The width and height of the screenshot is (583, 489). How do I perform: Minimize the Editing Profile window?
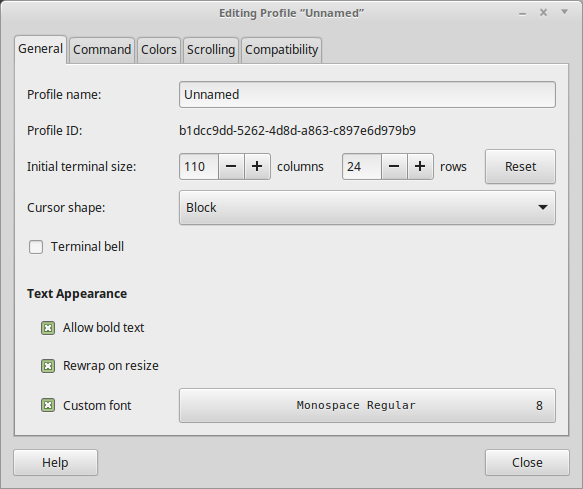[522, 13]
